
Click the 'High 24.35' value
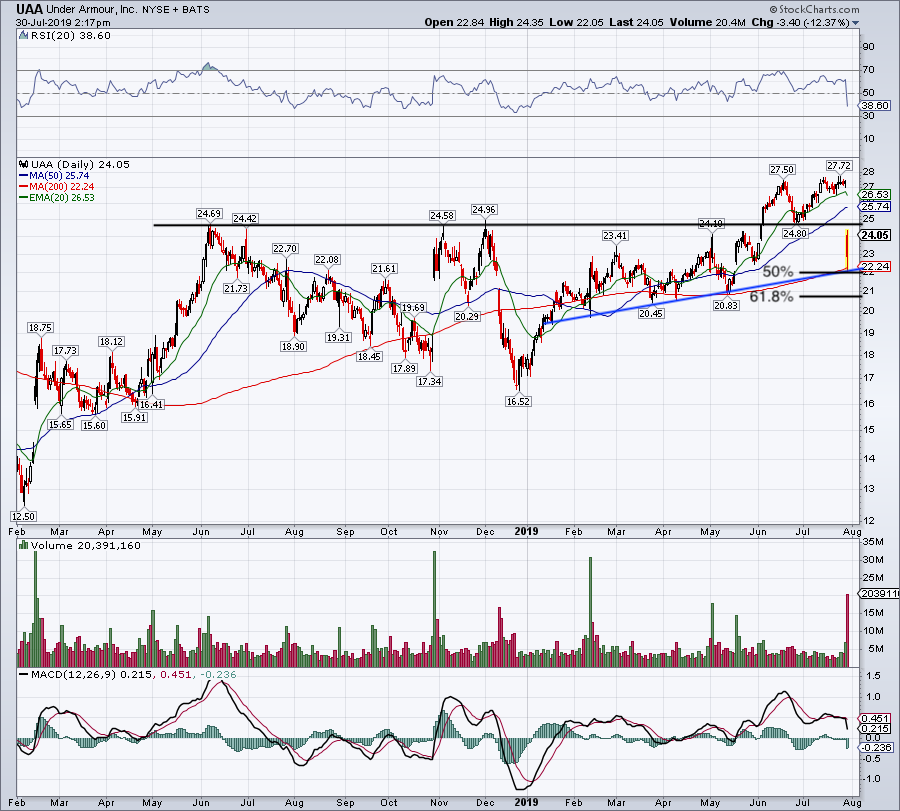pyautogui.click(x=516, y=22)
